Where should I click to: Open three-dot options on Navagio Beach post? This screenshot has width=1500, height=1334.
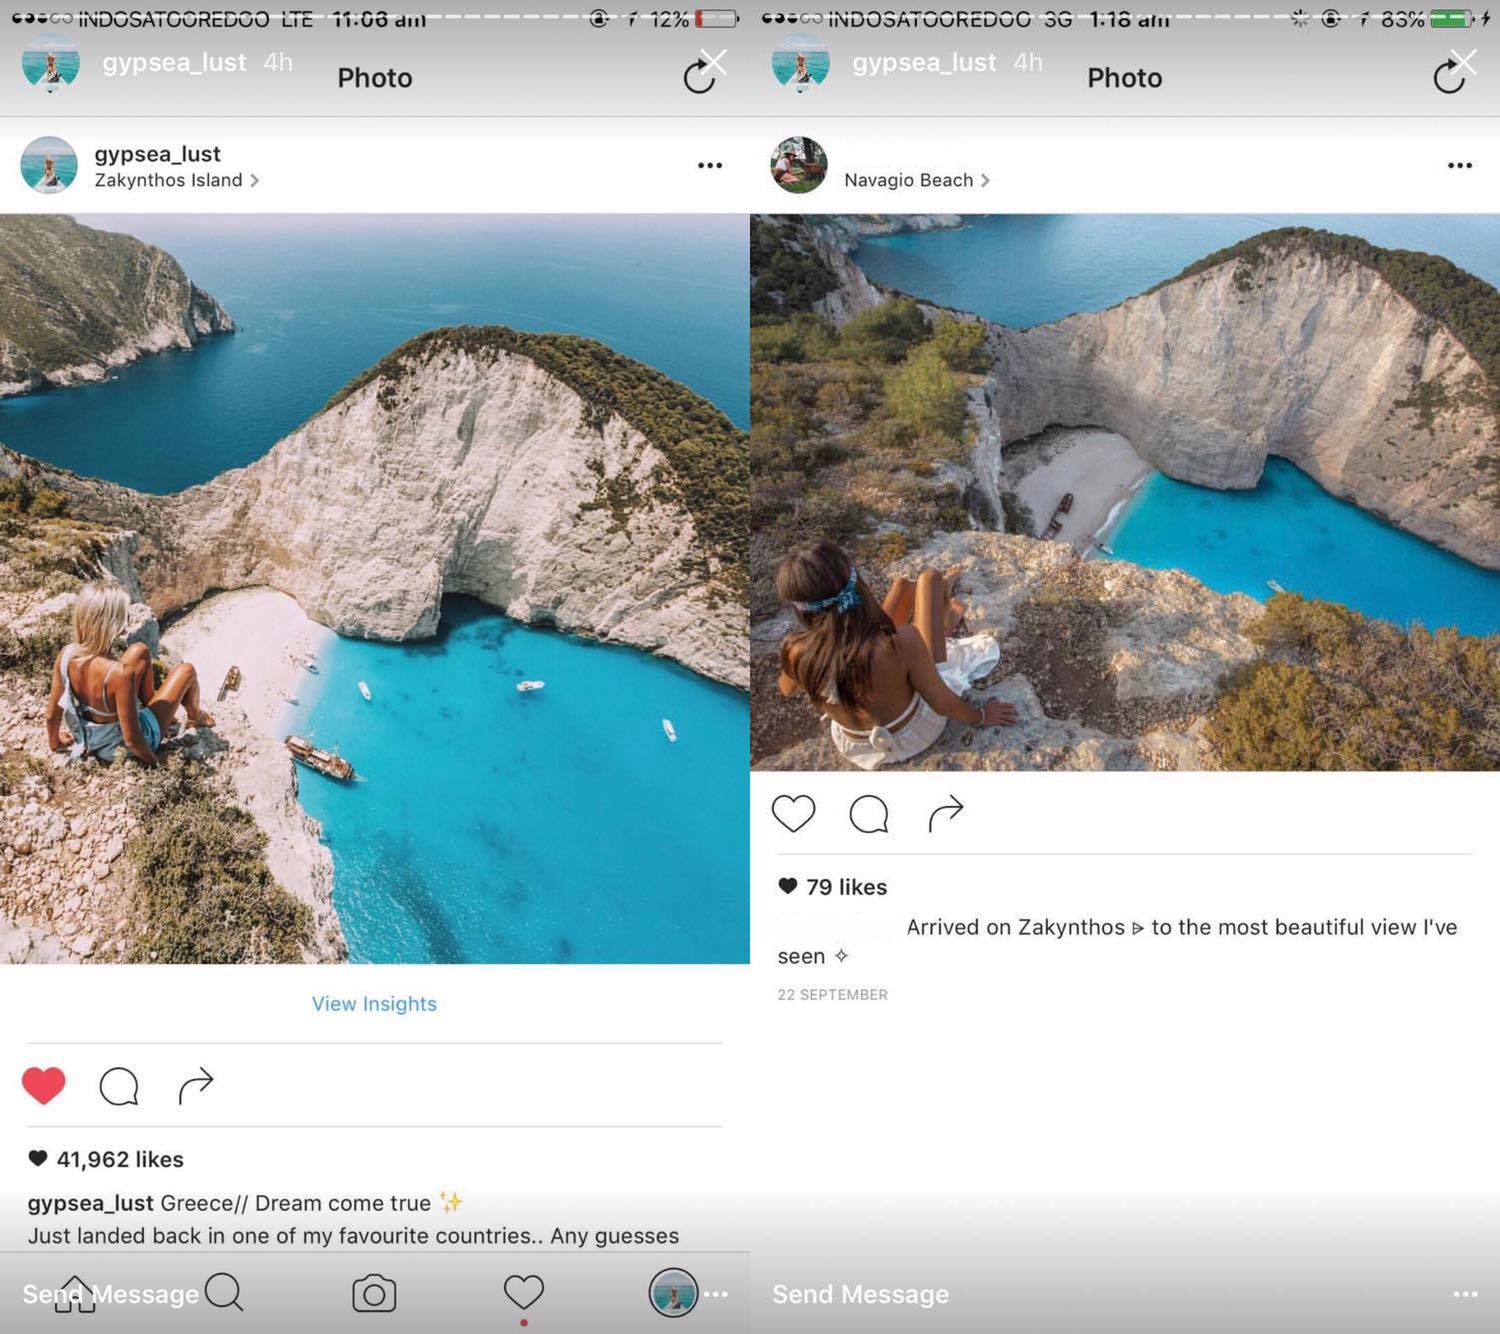pos(1460,165)
